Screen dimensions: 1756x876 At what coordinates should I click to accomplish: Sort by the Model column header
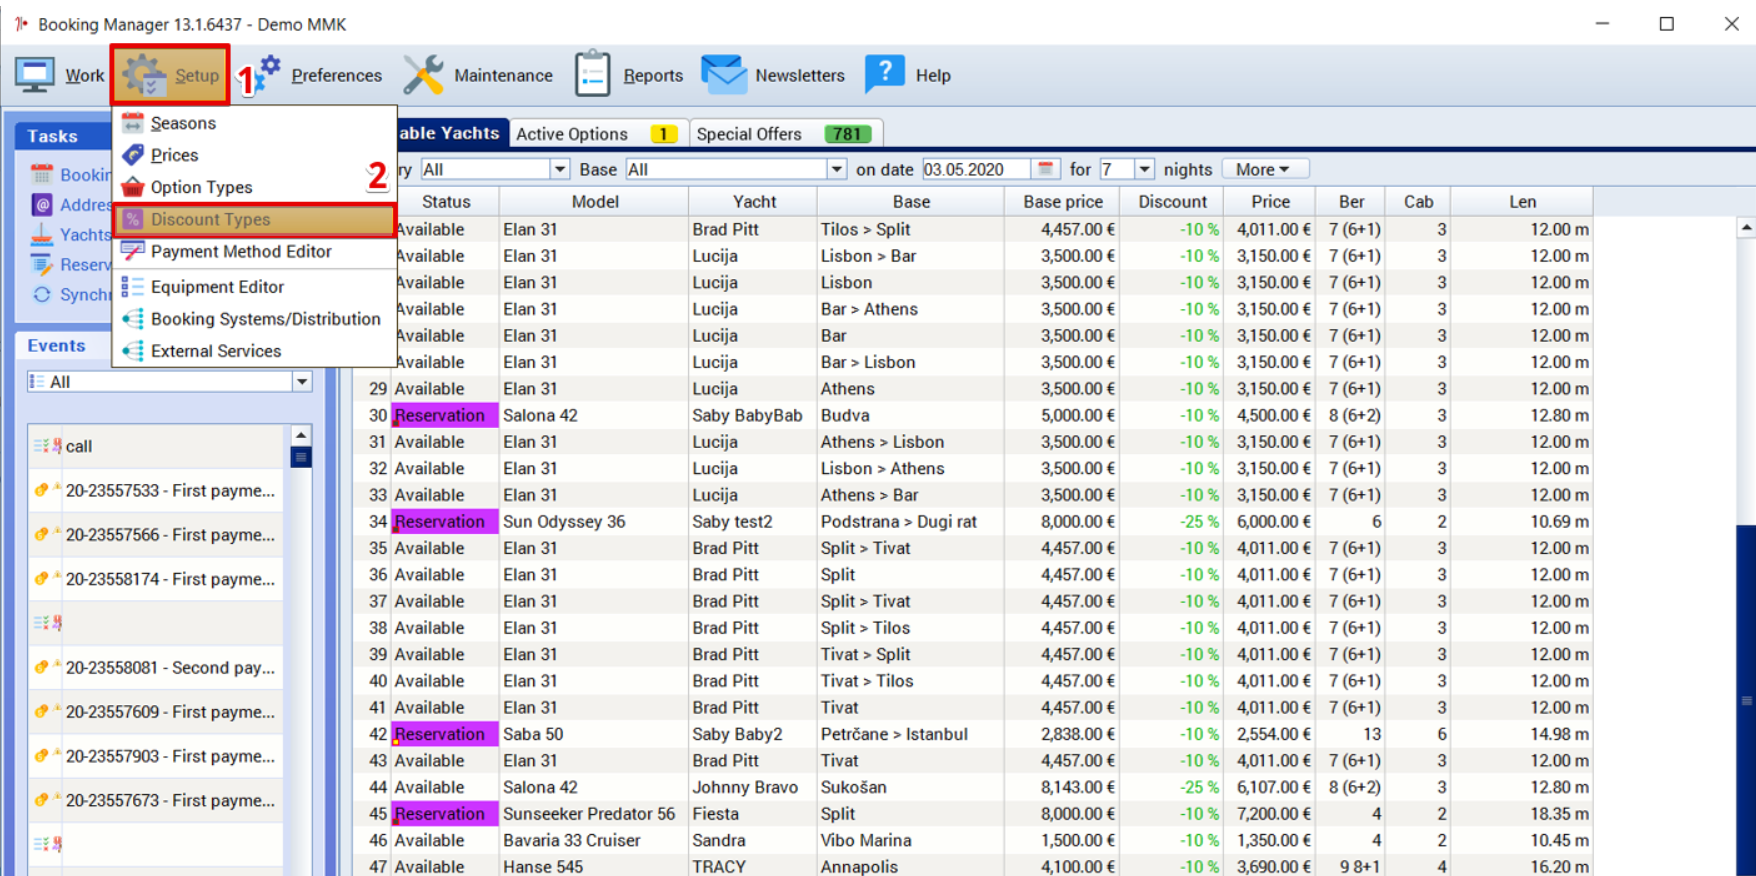click(595, 202)
